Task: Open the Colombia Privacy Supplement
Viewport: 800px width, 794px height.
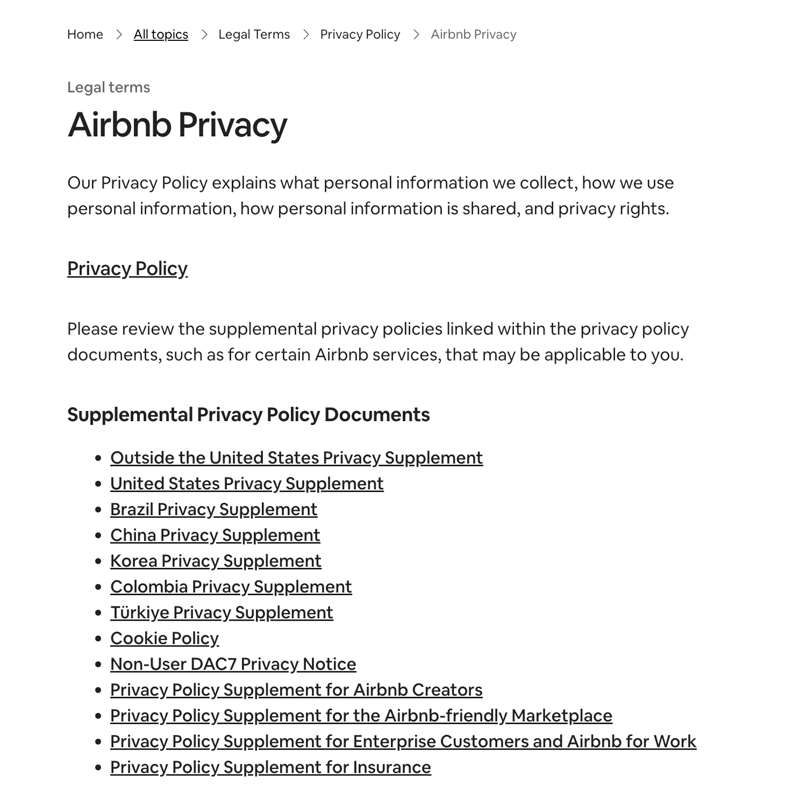Action: pyautogui.click(x=230, y=586)
